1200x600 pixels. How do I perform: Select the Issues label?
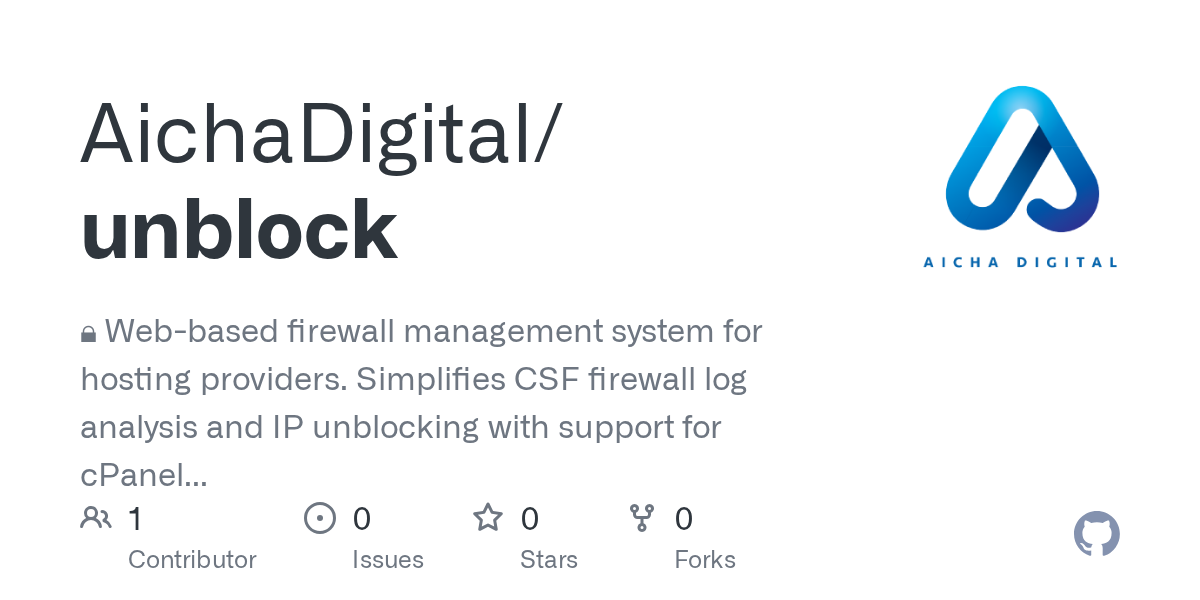388,559
